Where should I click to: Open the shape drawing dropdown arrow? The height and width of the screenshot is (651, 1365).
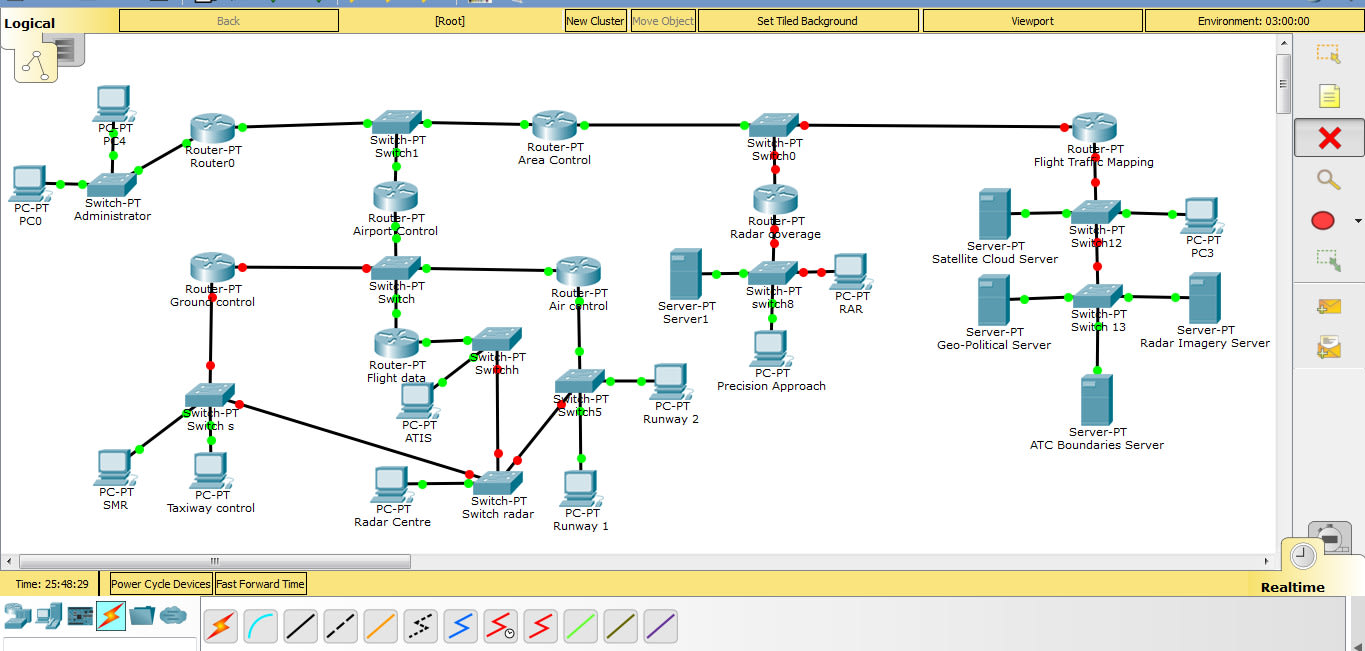click(x=1356, y=219)
